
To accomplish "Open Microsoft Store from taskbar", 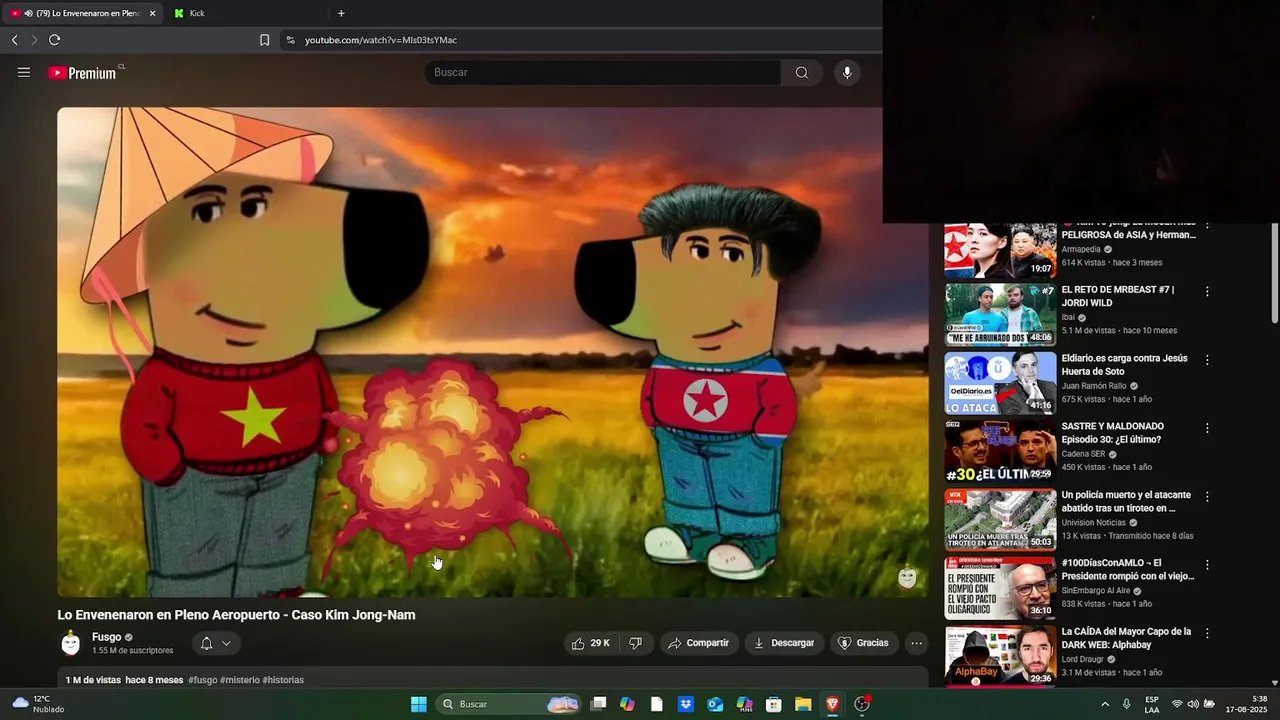I will 774,704.
